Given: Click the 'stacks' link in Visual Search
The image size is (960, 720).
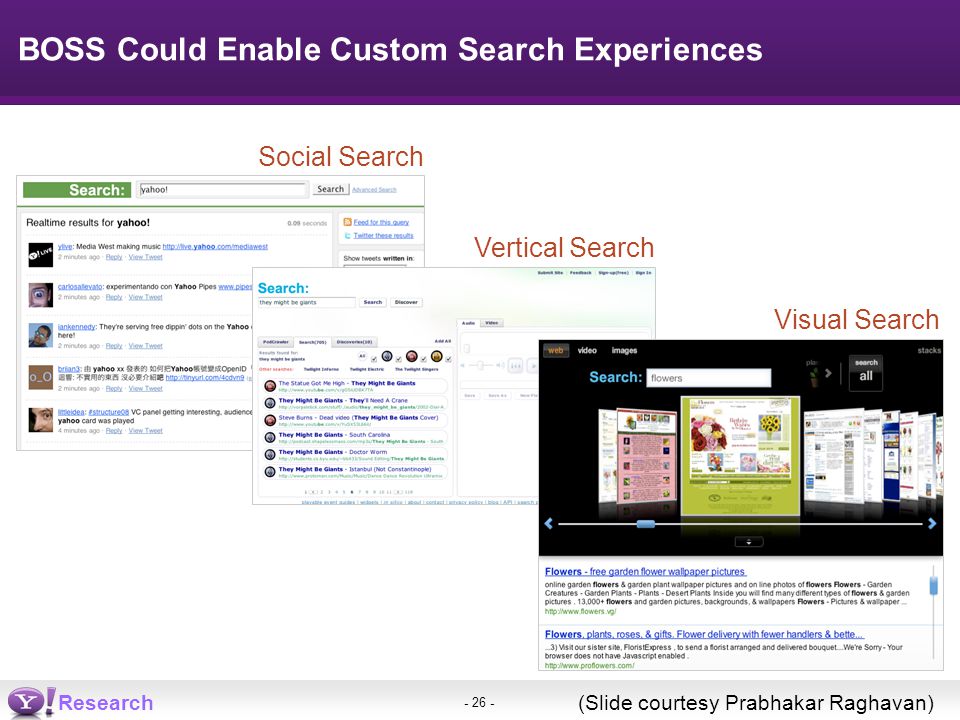Looking at the screenshot, I should (929, 350).
